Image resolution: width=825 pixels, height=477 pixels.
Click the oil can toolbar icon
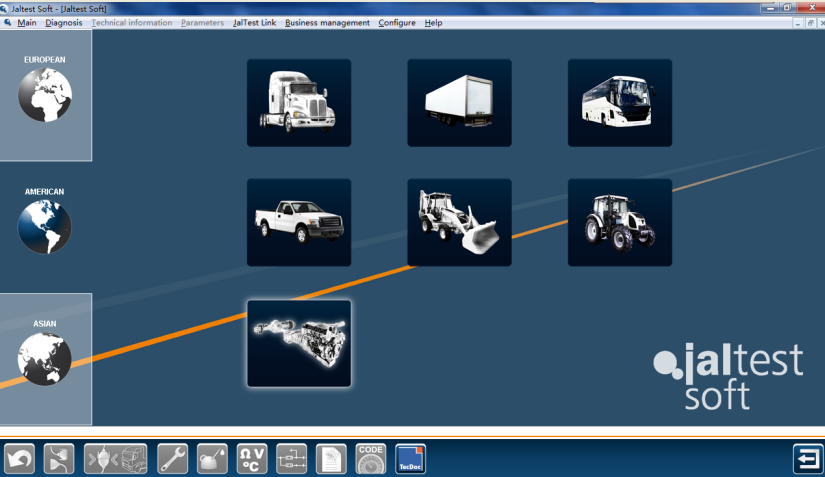coord(212,459)
